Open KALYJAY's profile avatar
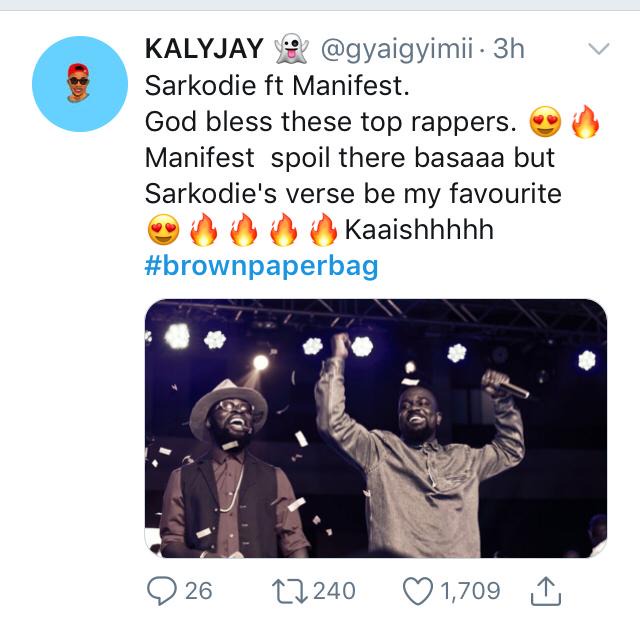Image resolution: width=640 pixels, height=622 pixels. [x=80, y=84]
